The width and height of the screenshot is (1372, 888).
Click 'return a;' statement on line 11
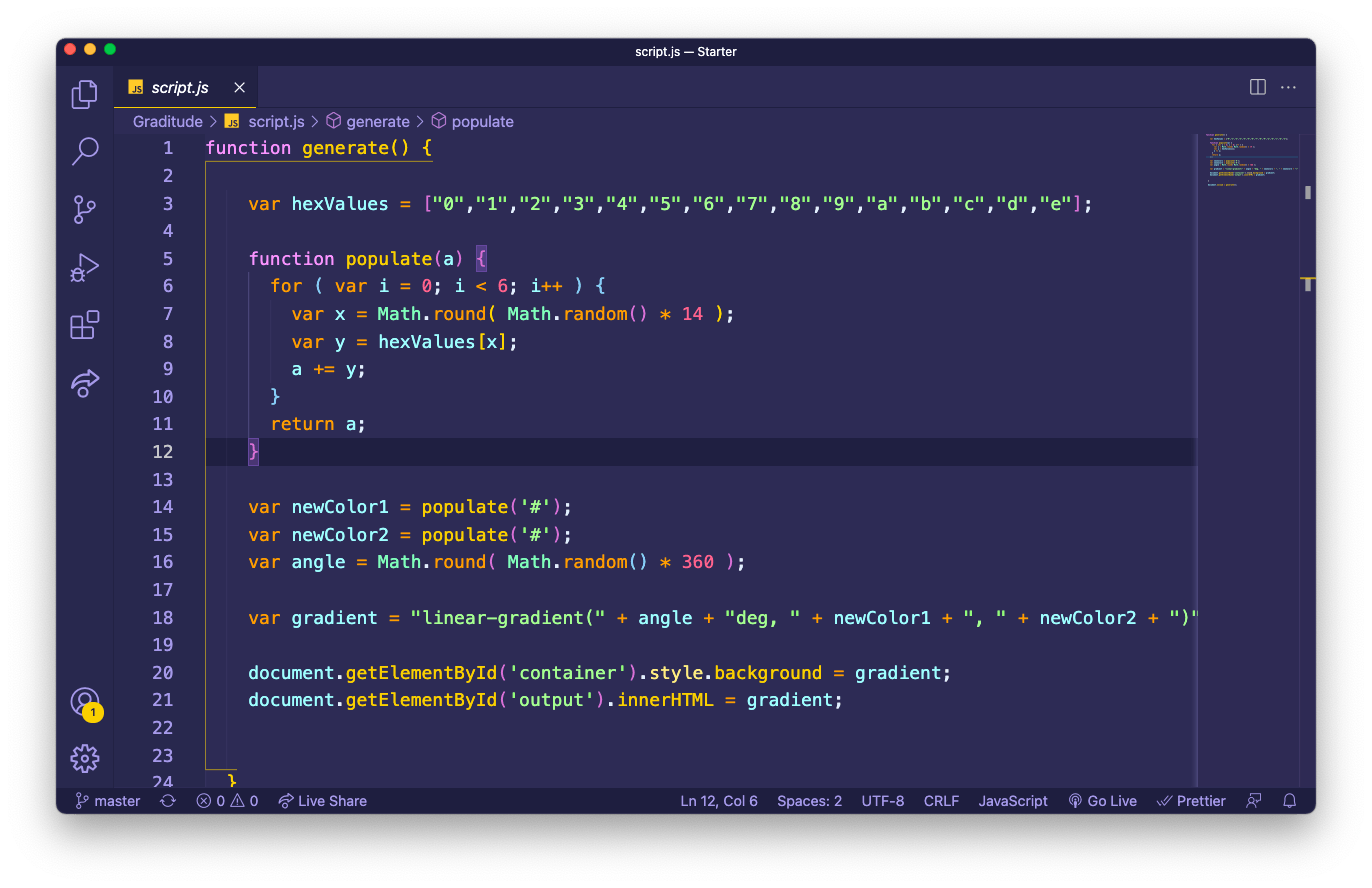point(318,424)
